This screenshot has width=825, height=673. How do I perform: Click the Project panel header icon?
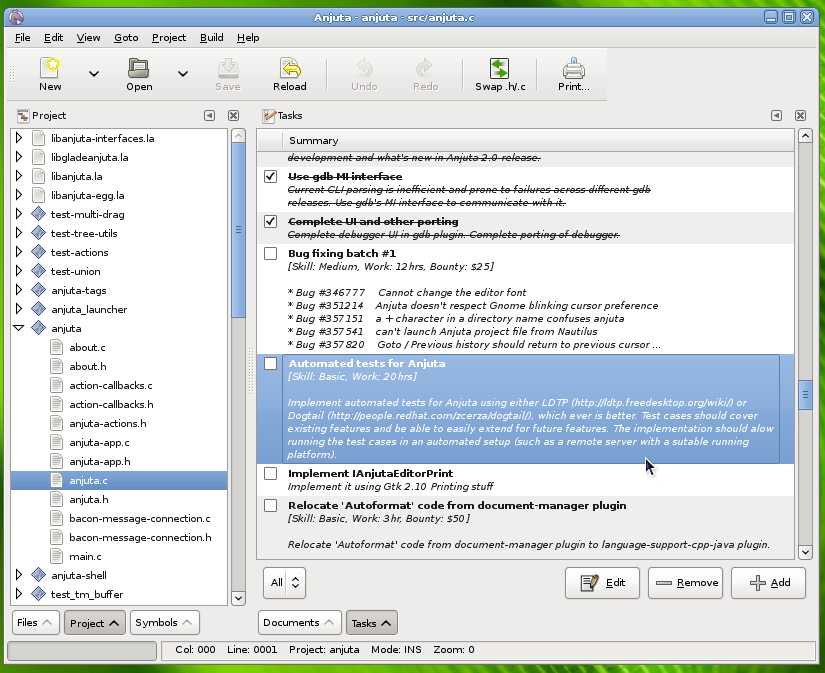pos(23,116)
